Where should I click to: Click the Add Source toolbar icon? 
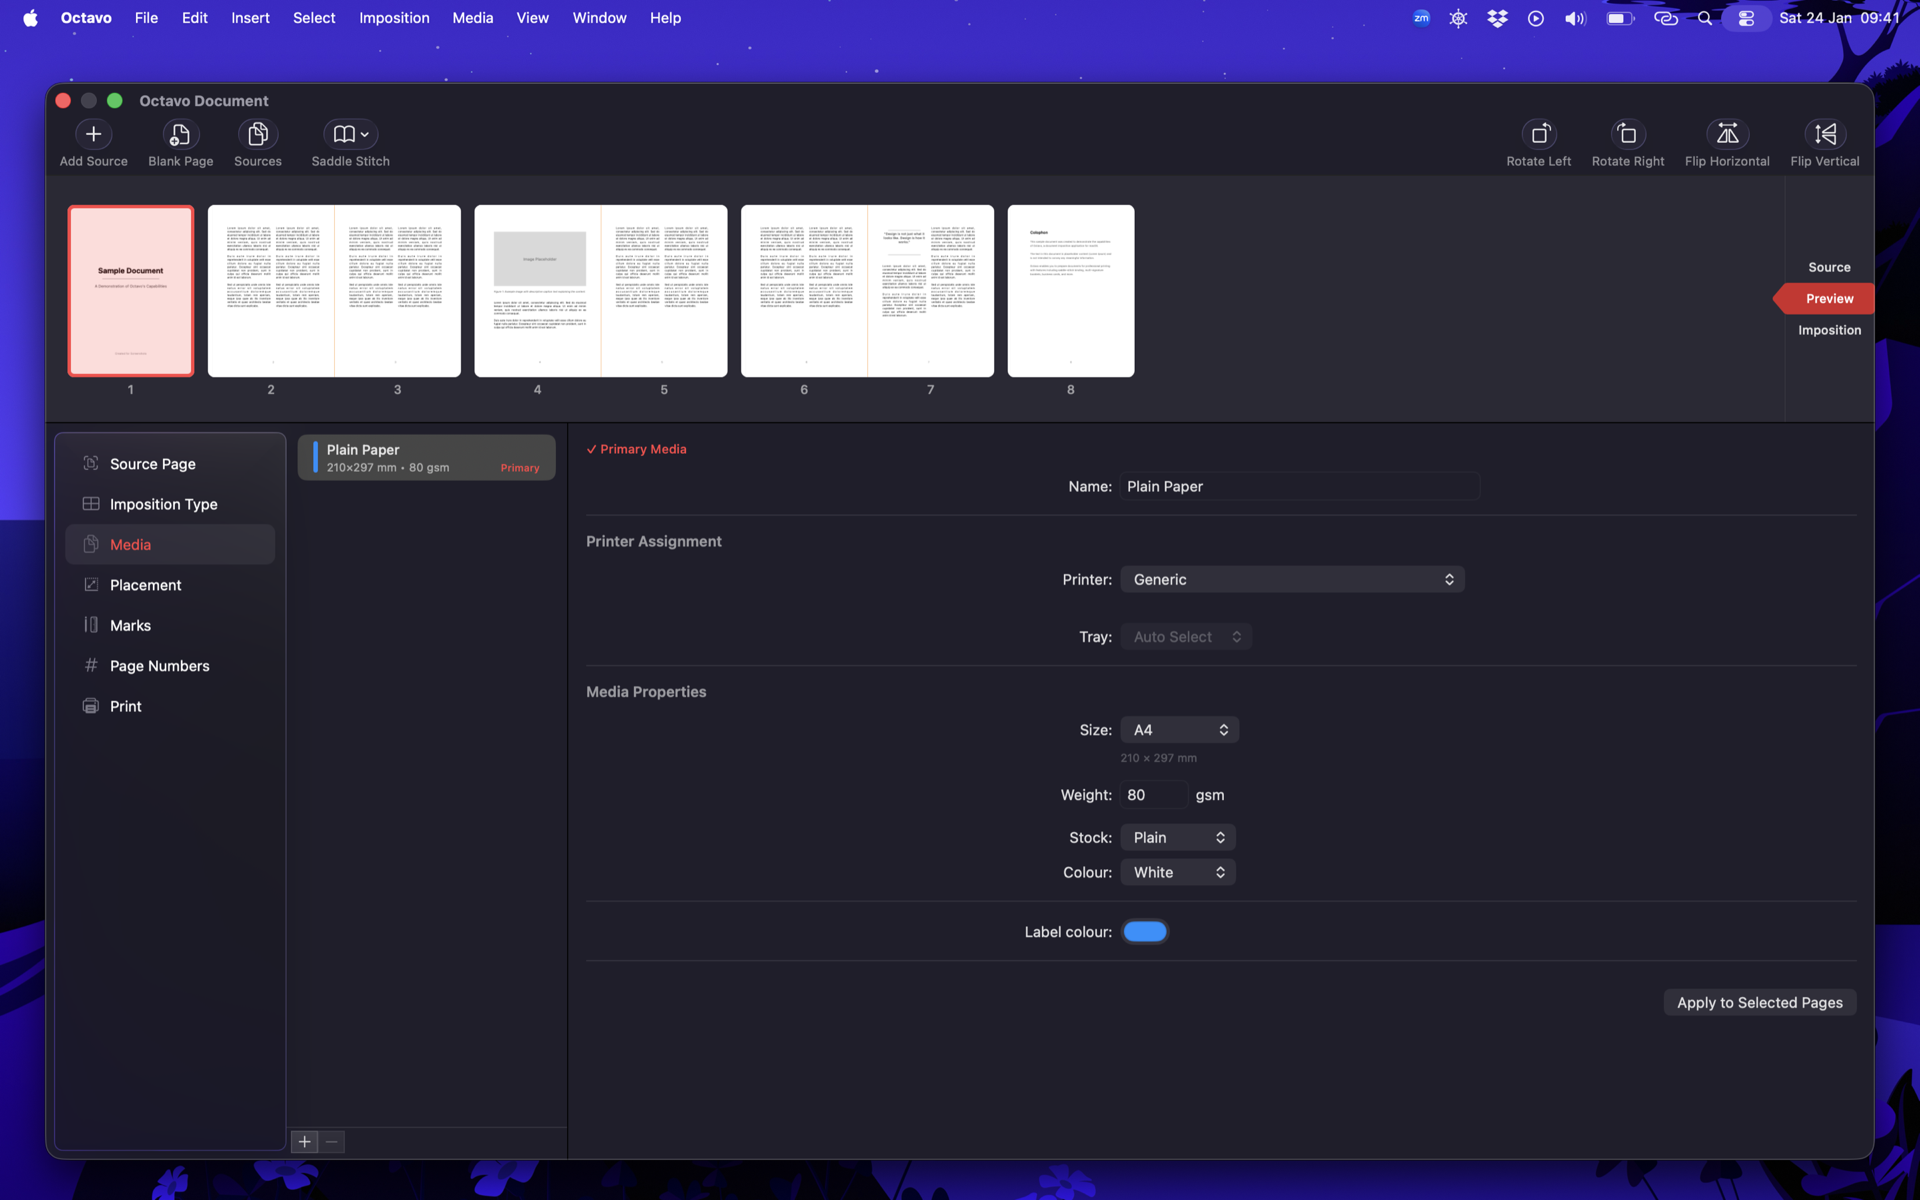(93, 134)
